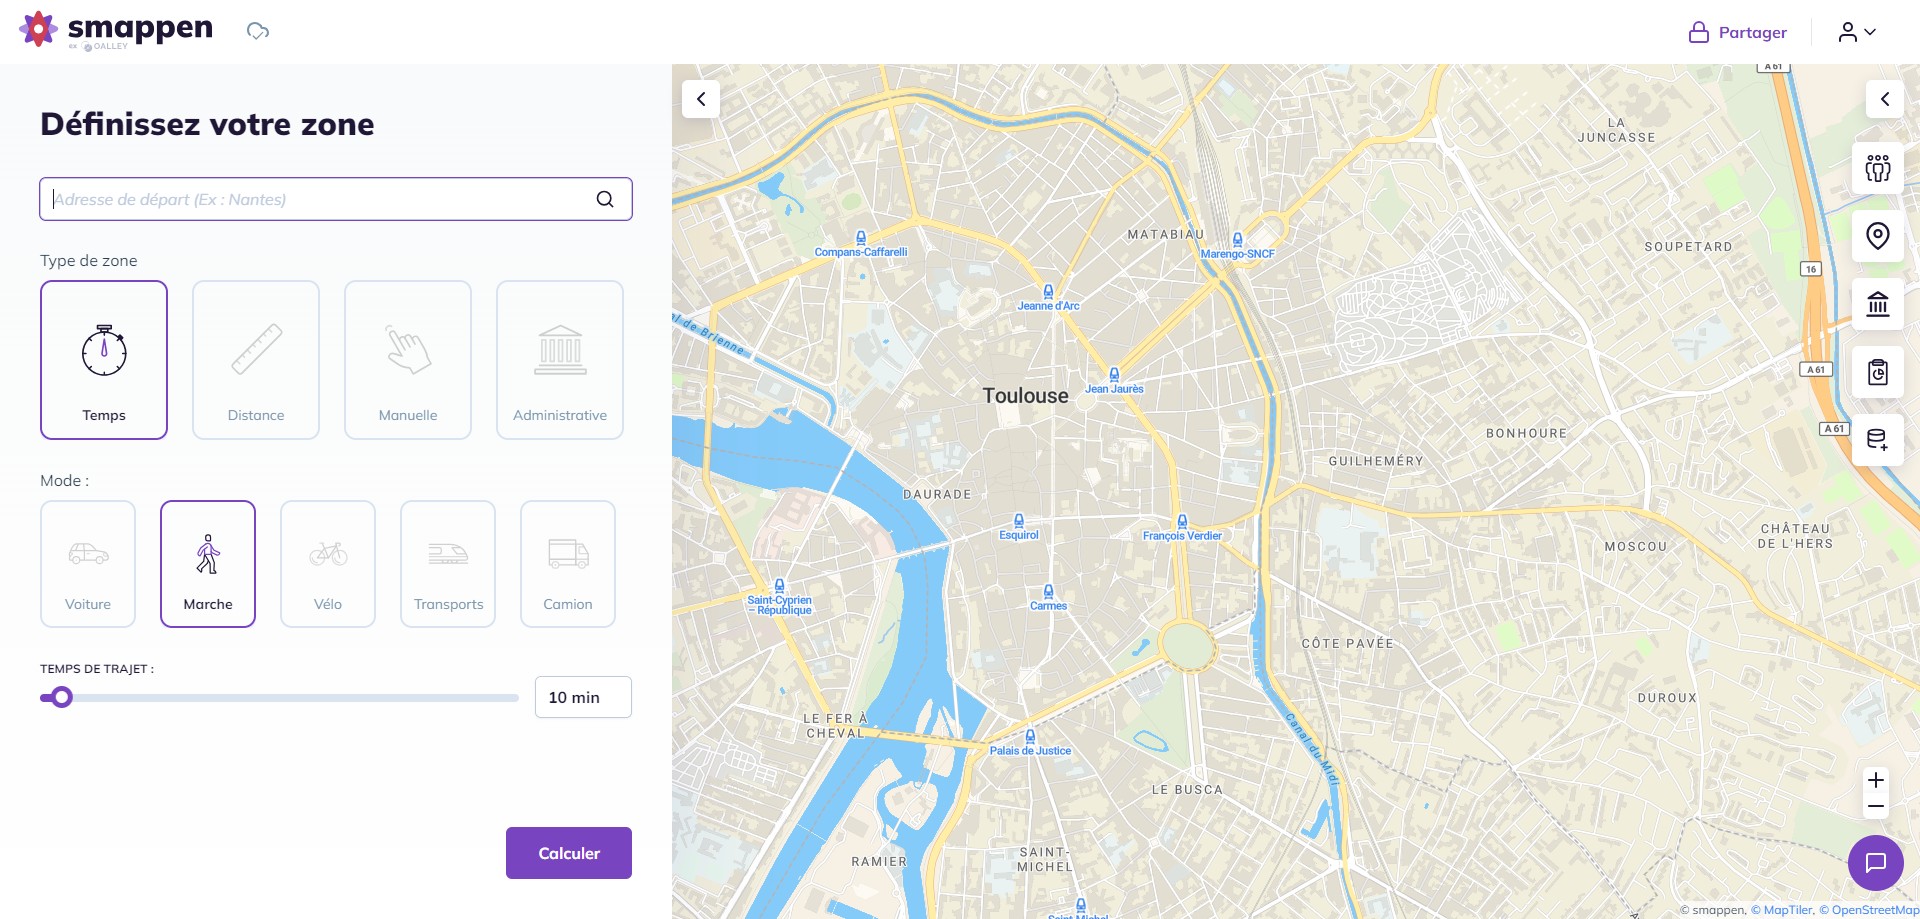
Task: Click the LE BUSCA district label
Action: 1187,789
